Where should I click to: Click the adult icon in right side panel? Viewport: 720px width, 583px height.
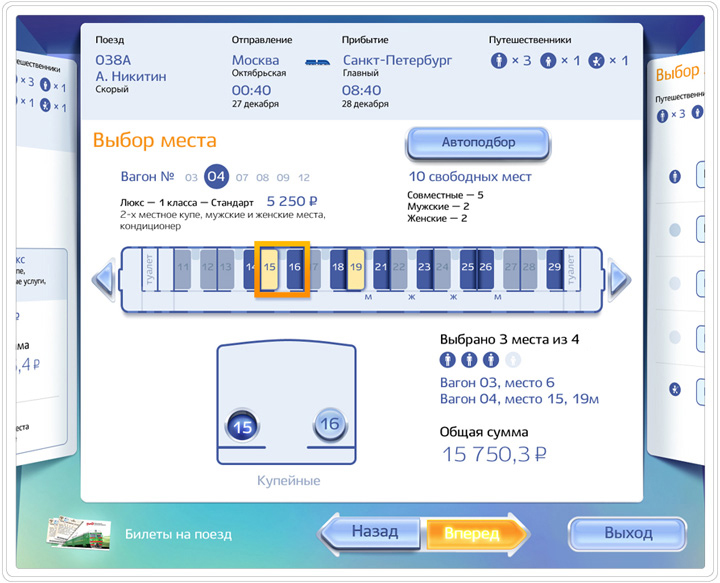675,177
